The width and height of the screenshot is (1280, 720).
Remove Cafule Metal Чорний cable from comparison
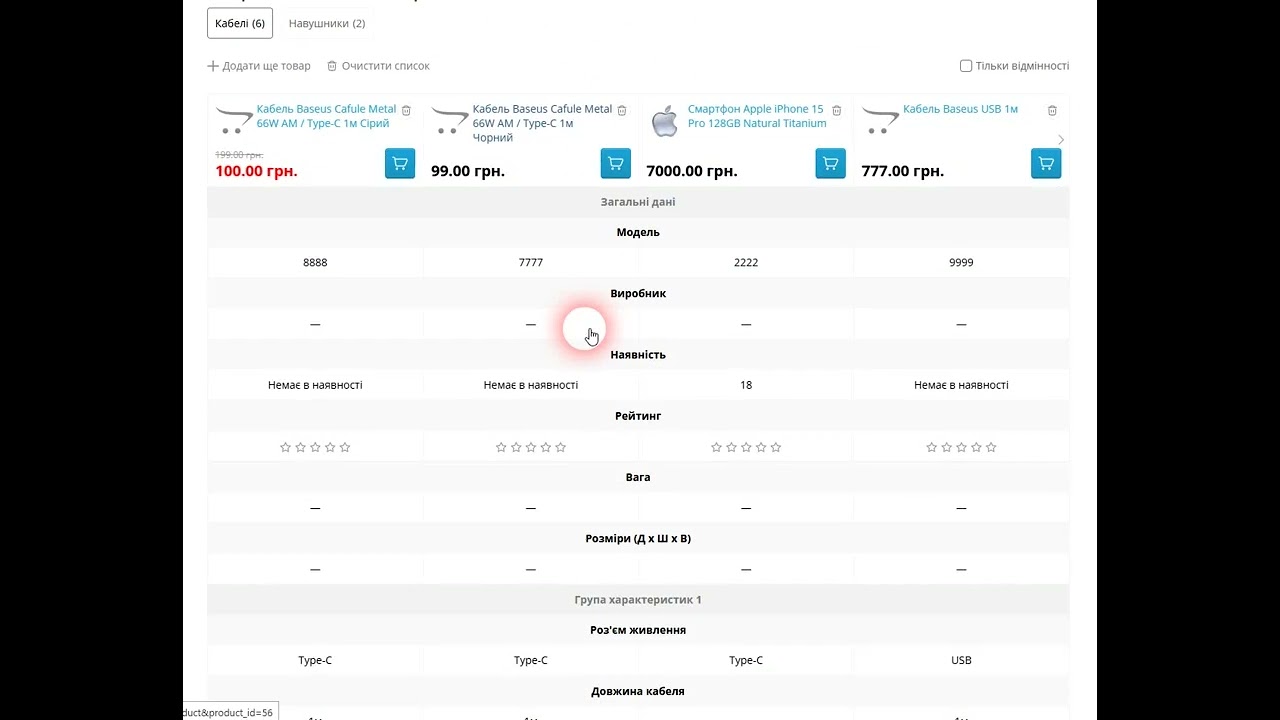622,110
